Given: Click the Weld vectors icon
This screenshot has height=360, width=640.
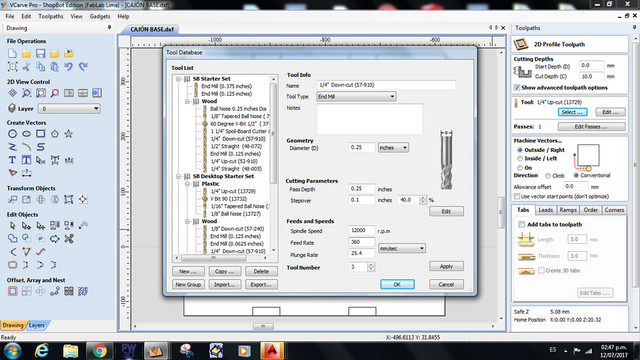Looking at the screenshot, I should click(x=12, y=239).
